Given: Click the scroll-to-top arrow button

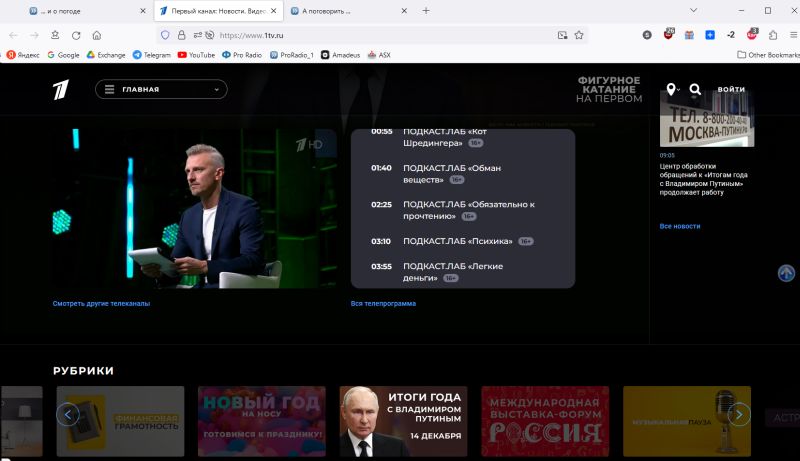Looking at the screenshot, I should tap(786, 273).
